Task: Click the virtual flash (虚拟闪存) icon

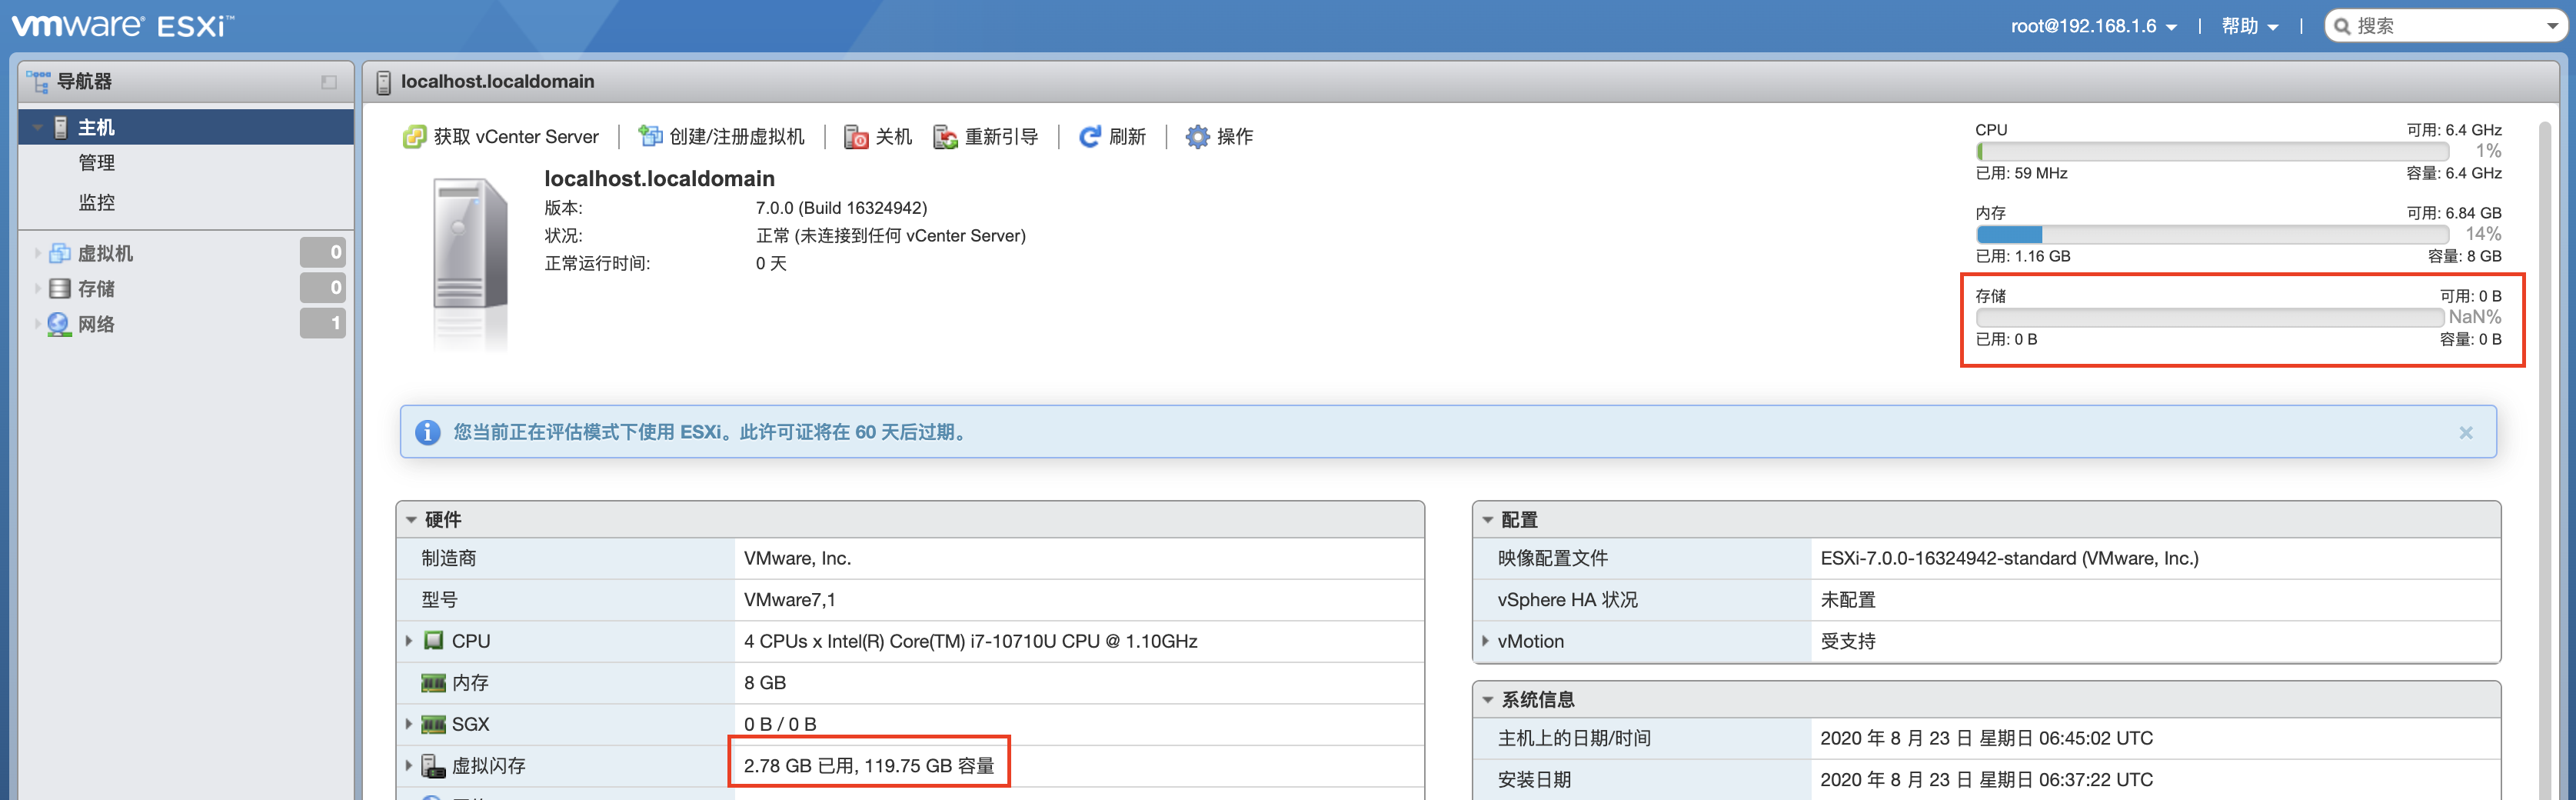Action: (x=433, y=766)
